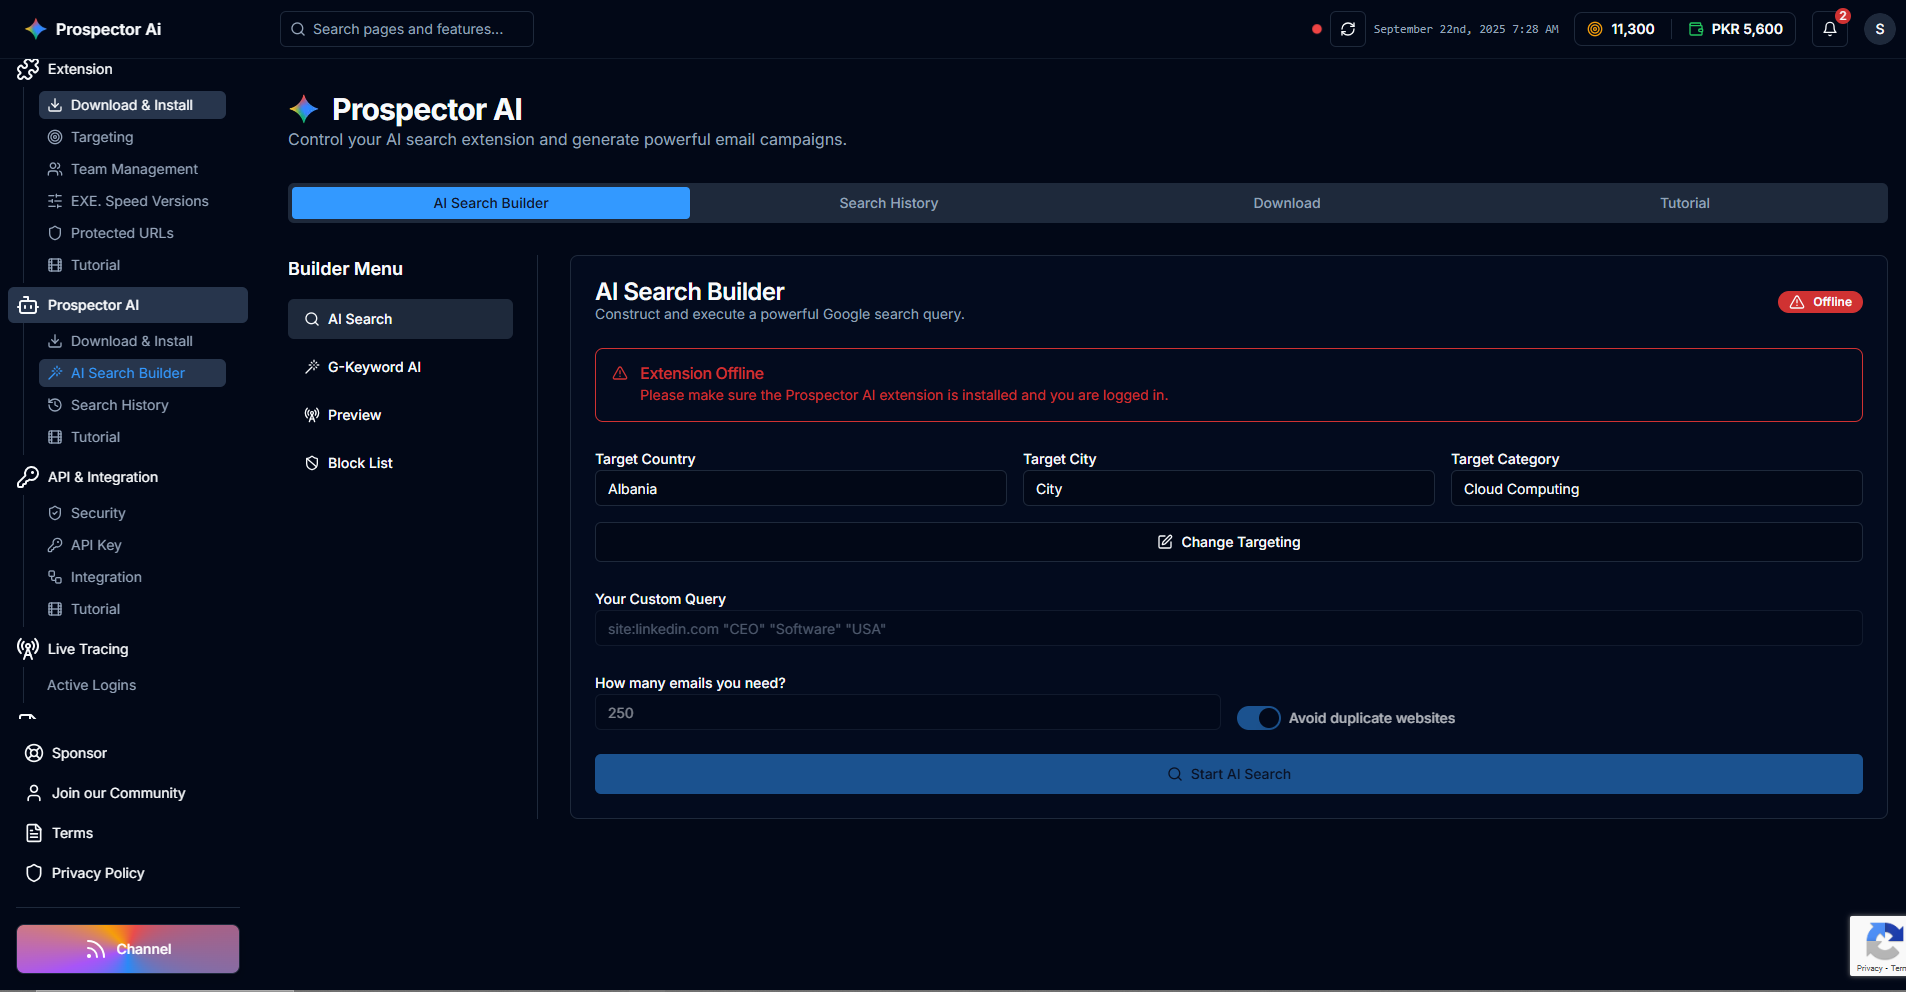
Task: Switch to the Search History tab
Action: click(x=888, y=203)
